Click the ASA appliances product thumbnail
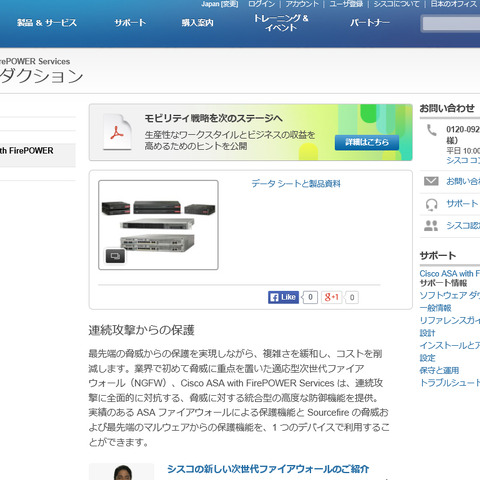Image resolution: width=480 pixels, height=480 pixels. tap(158, 225)
